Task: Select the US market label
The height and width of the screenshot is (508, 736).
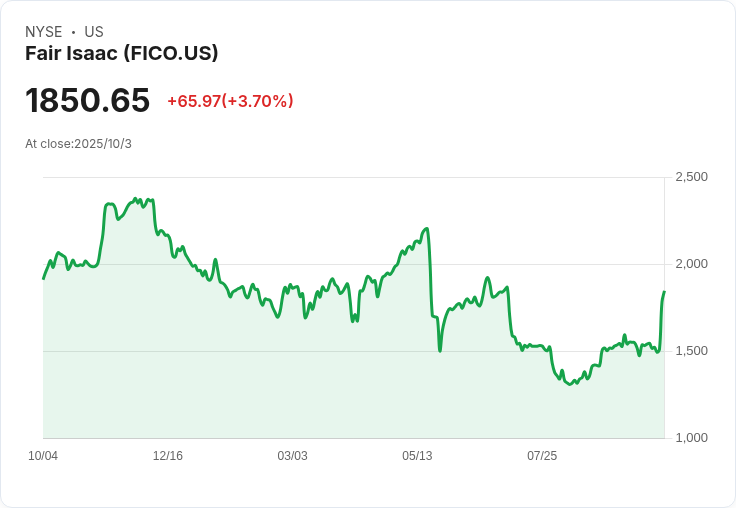Action: (94, 32)
